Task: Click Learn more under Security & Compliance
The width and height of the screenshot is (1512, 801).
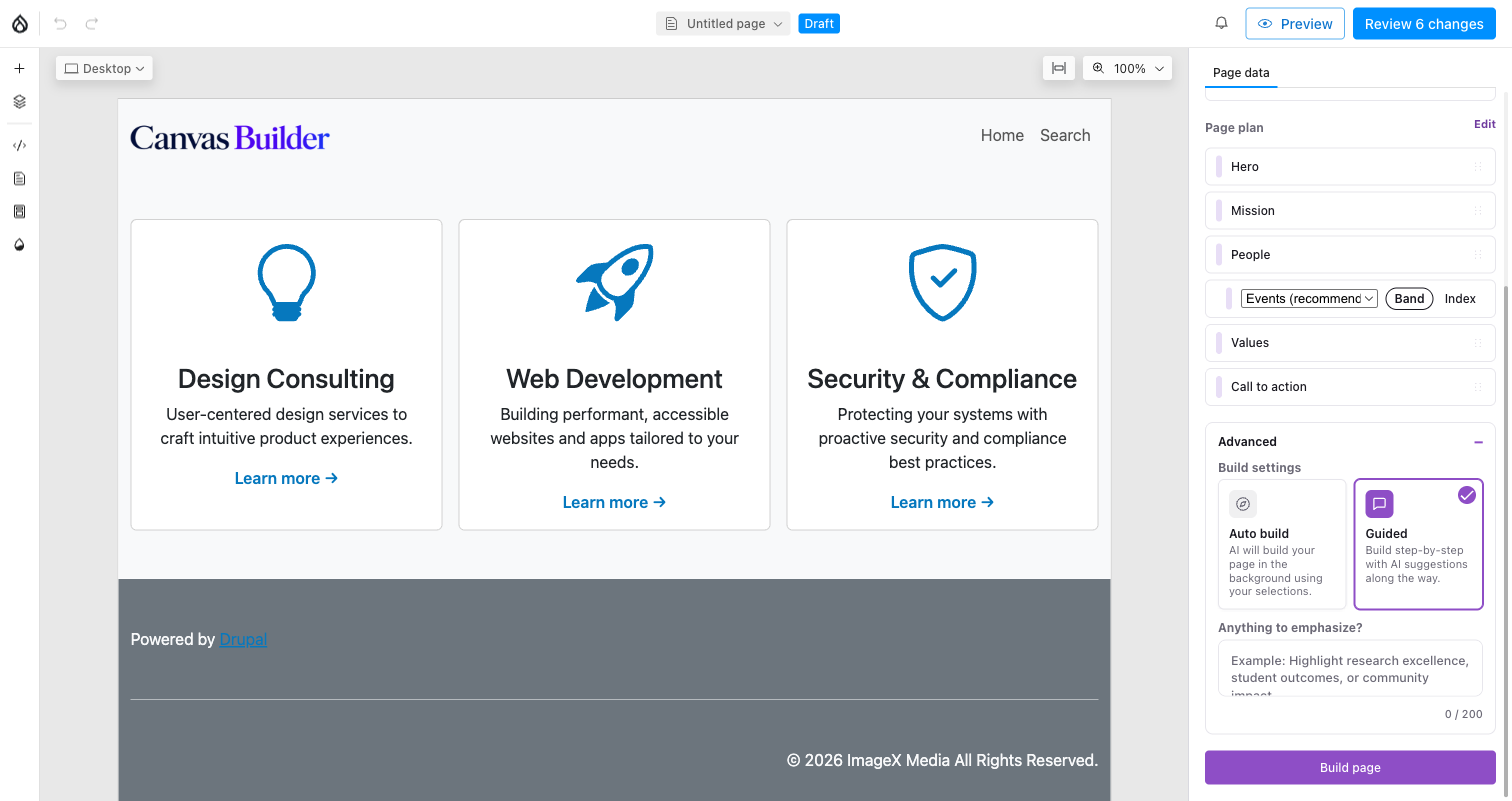Action: 942,503
